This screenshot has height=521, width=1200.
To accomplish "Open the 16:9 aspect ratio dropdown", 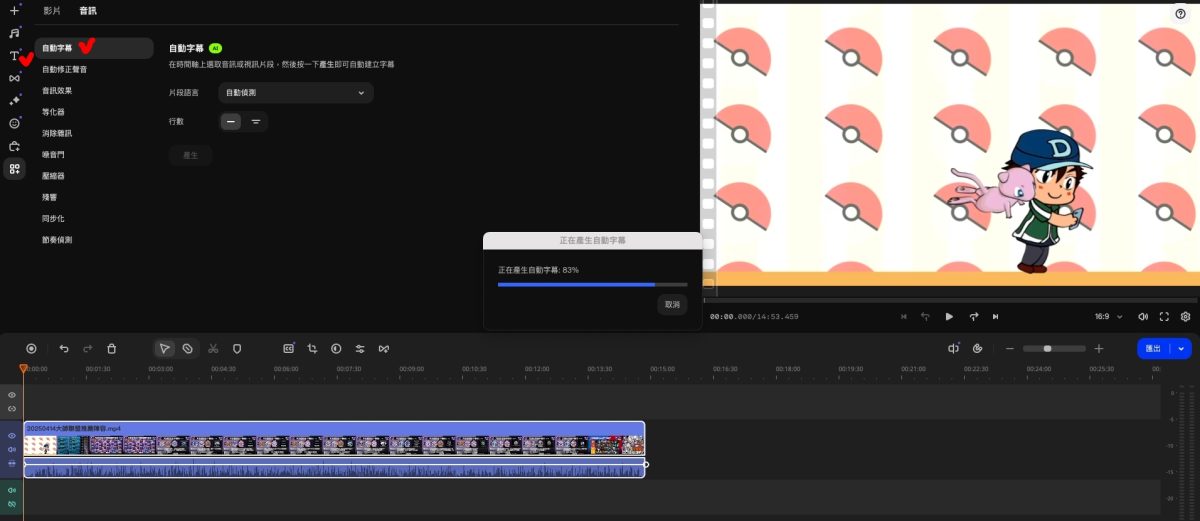I will point(1108,316).
